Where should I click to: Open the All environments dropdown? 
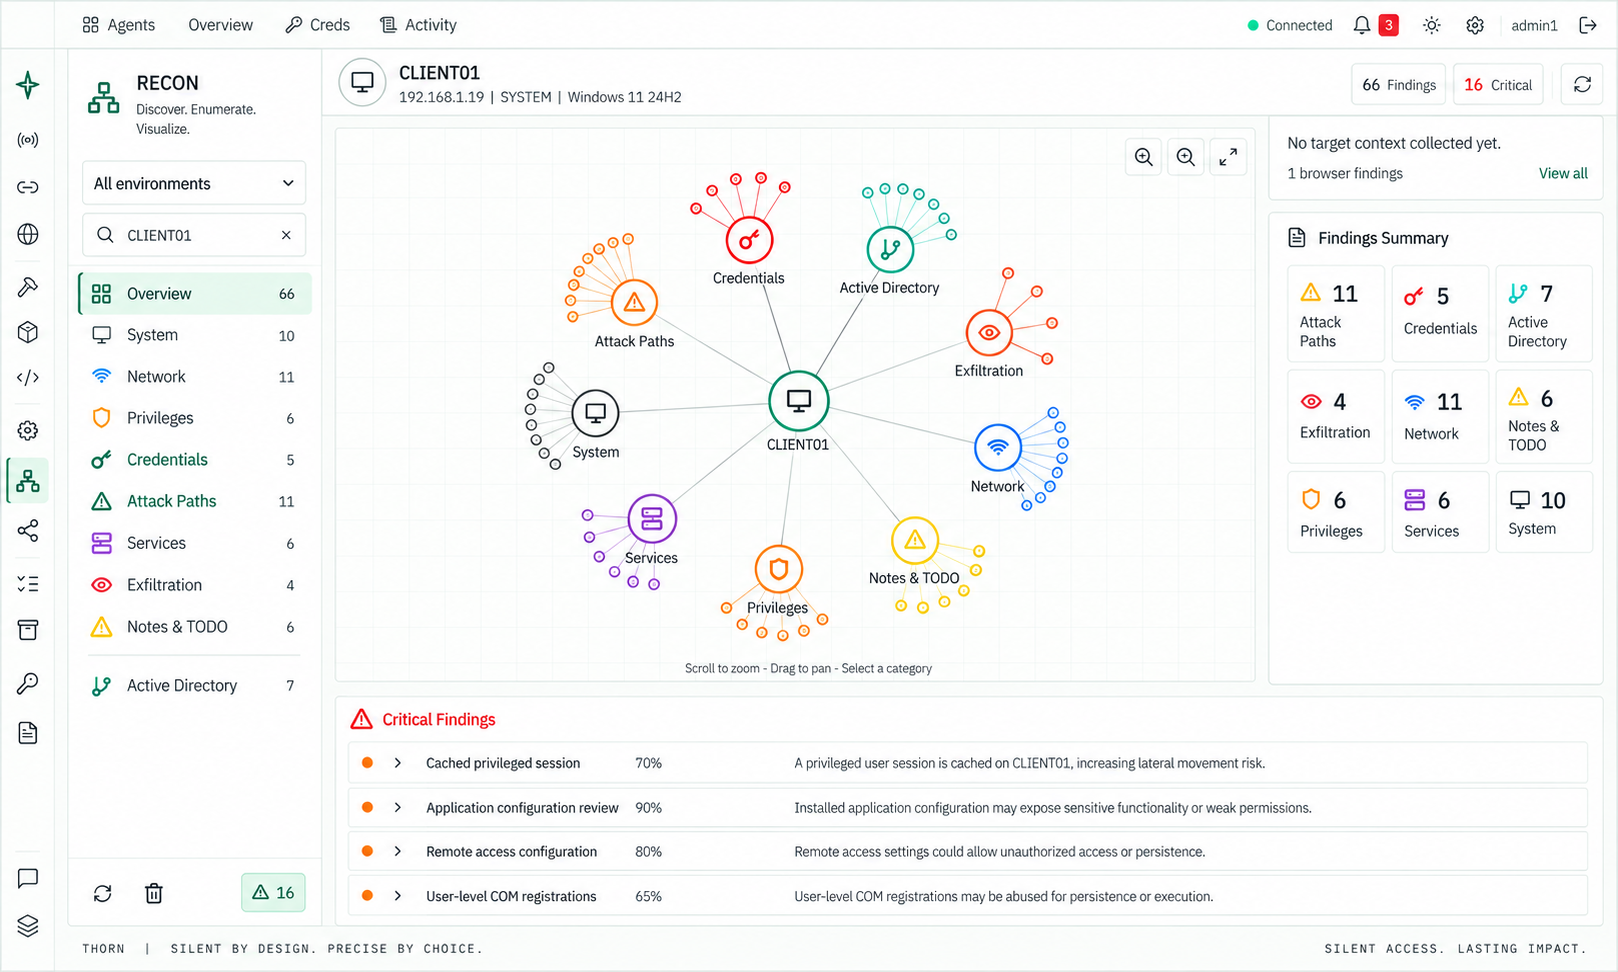point(194,183)
